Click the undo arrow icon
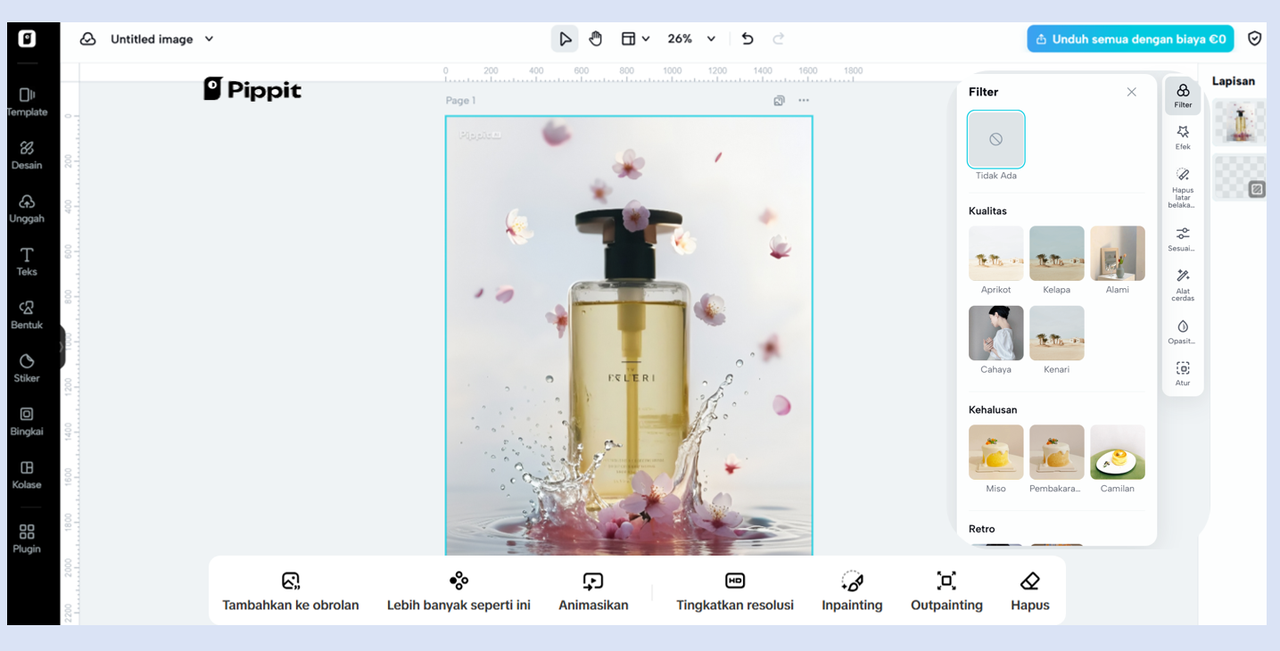The image size is (1280, 651). [x=747, y=39]
